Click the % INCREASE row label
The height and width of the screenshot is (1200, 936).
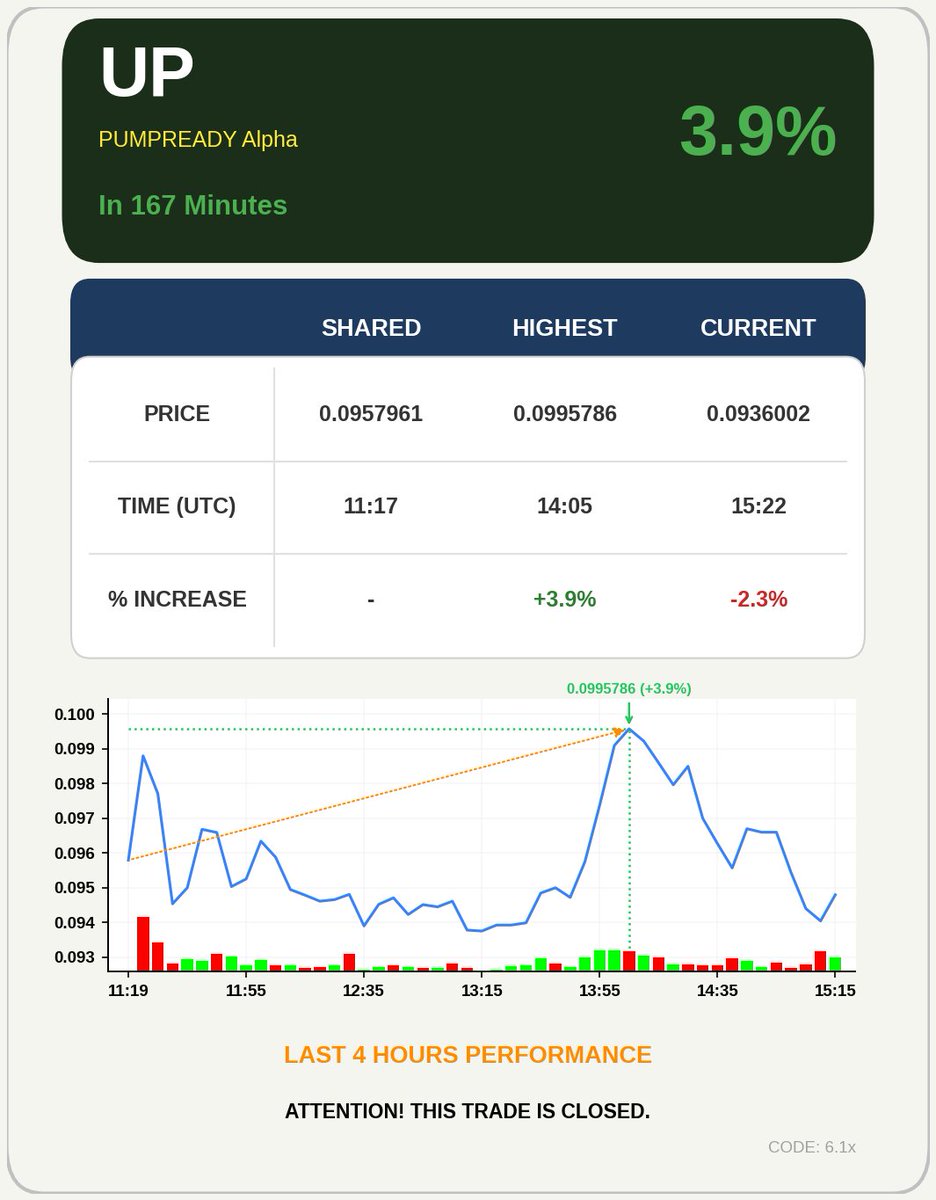point(177,599)
